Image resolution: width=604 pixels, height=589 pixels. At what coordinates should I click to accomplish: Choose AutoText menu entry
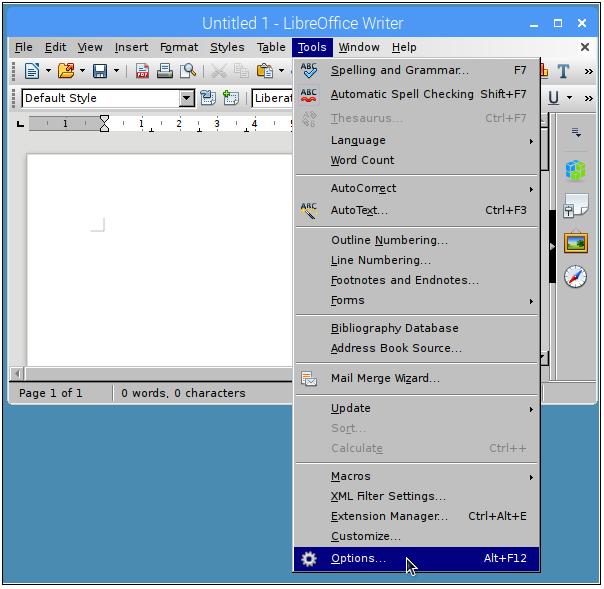coord(416,210)
